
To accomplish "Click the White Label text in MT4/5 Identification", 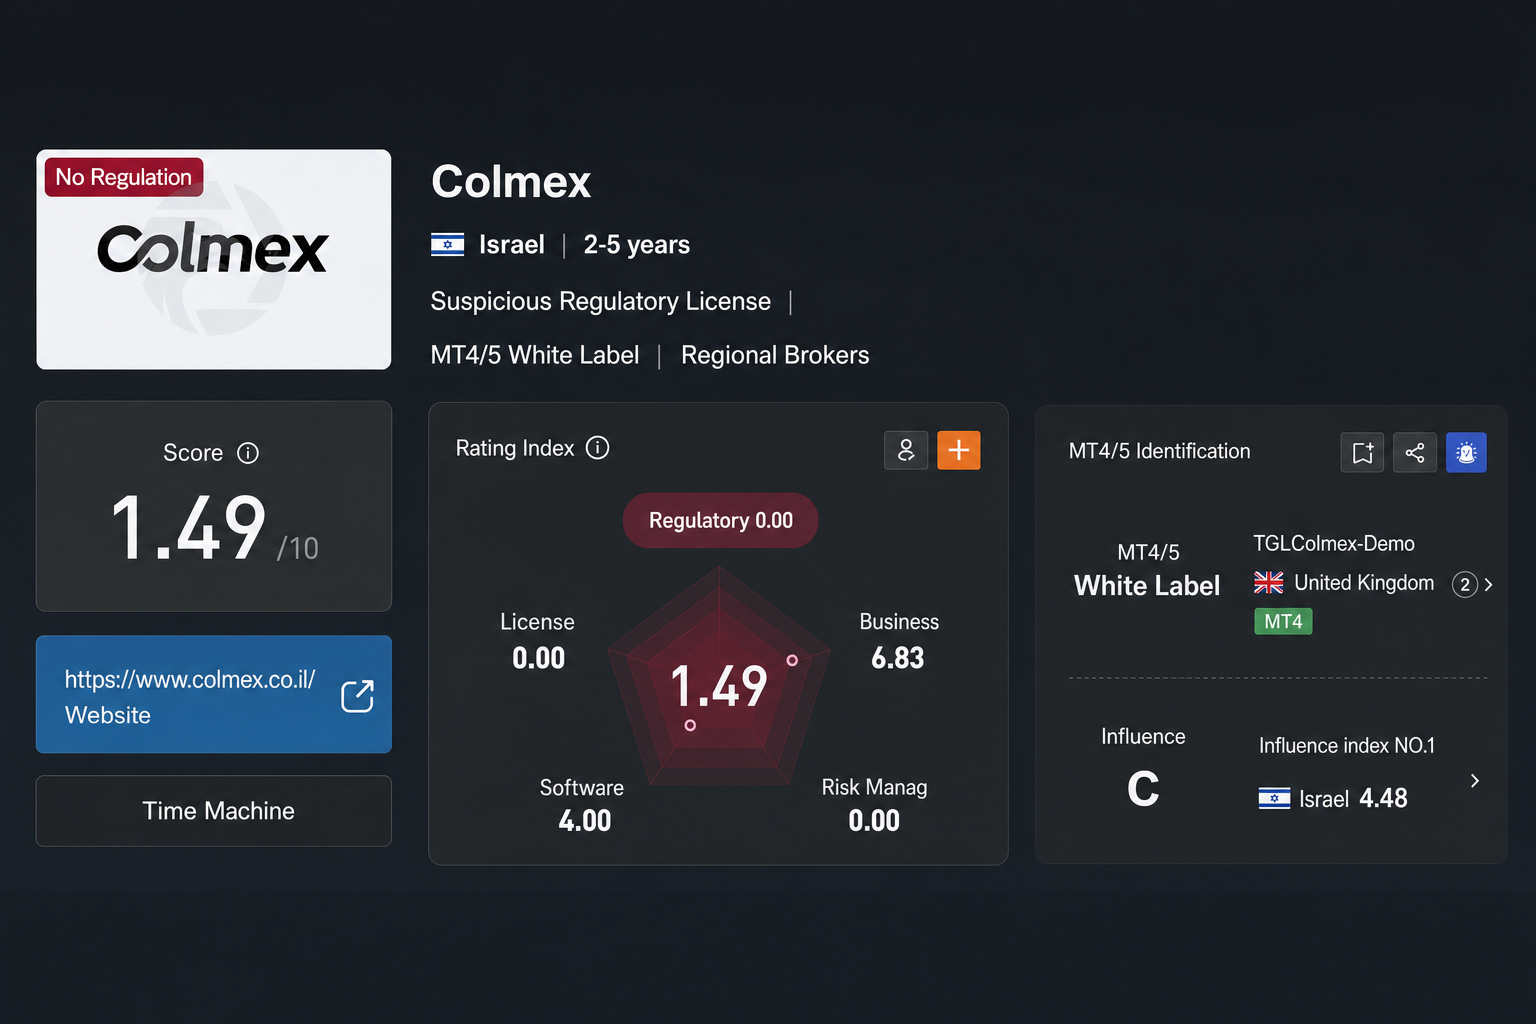I will click(x=1147, y=586).
